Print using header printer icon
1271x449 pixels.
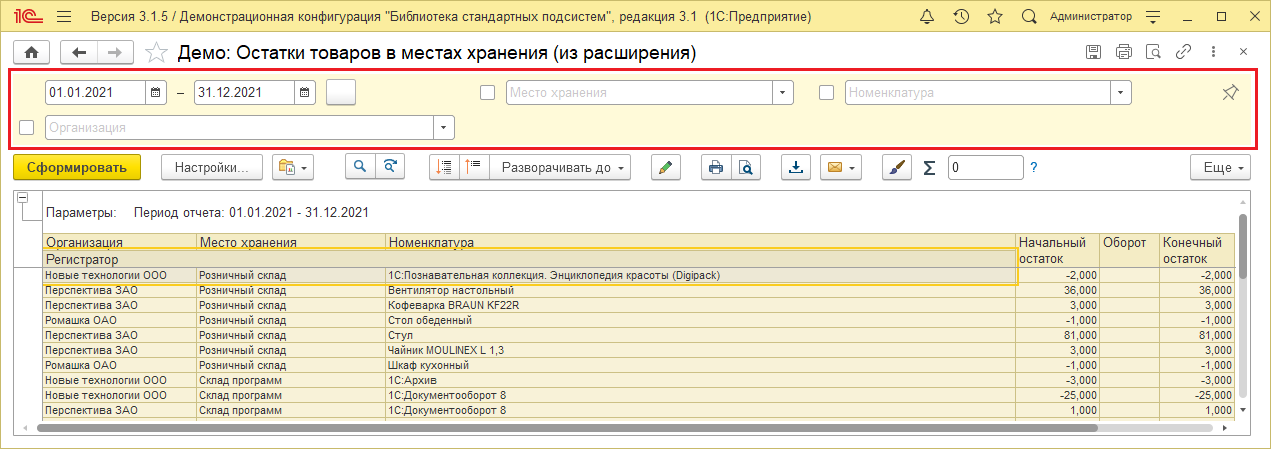pos(1124,52)
